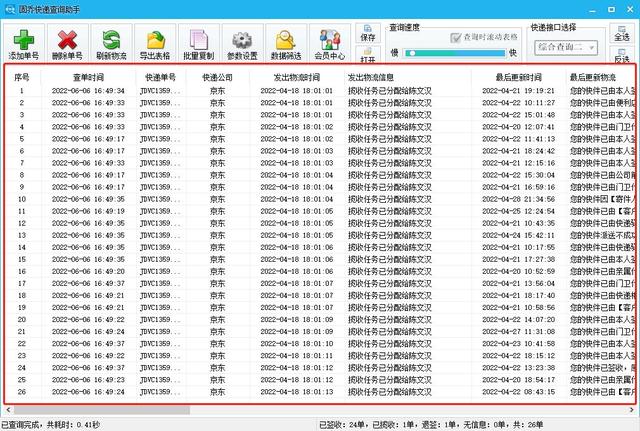Sort by 快递单号 column header
The height and width of the screenshot is (431, 640).
point(160,77)
